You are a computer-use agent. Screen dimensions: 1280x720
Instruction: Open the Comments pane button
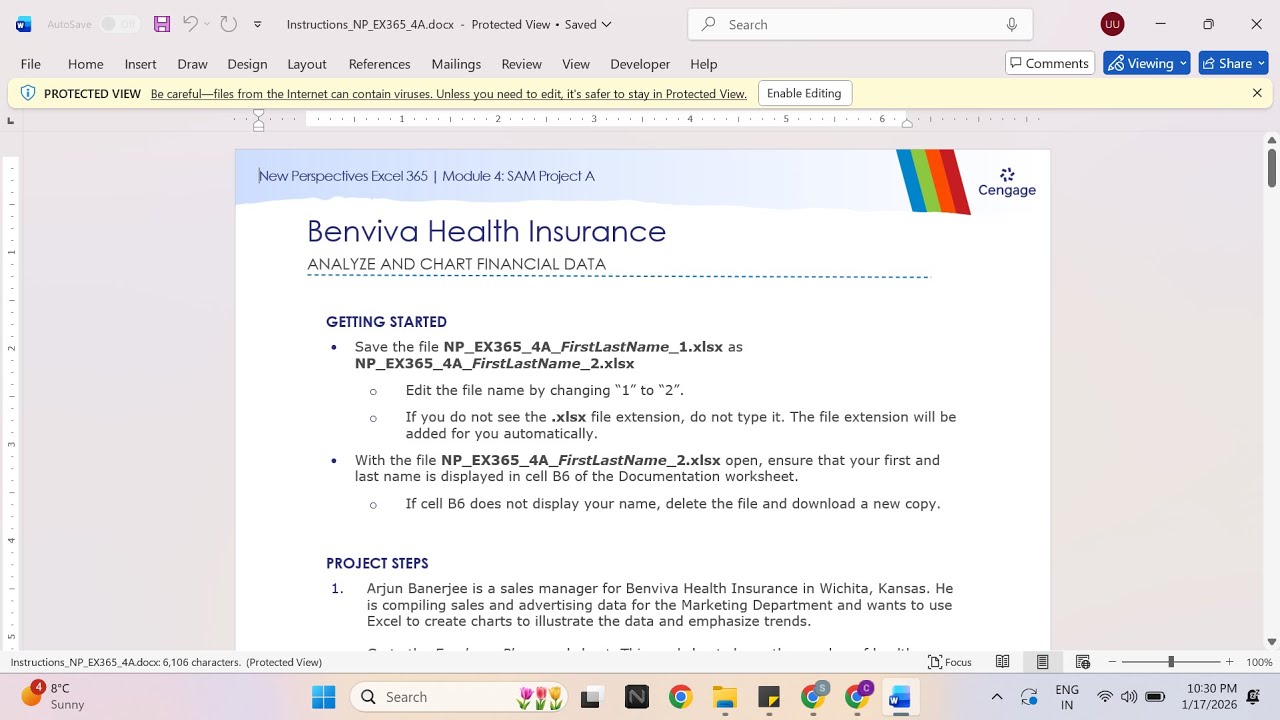1050,63
